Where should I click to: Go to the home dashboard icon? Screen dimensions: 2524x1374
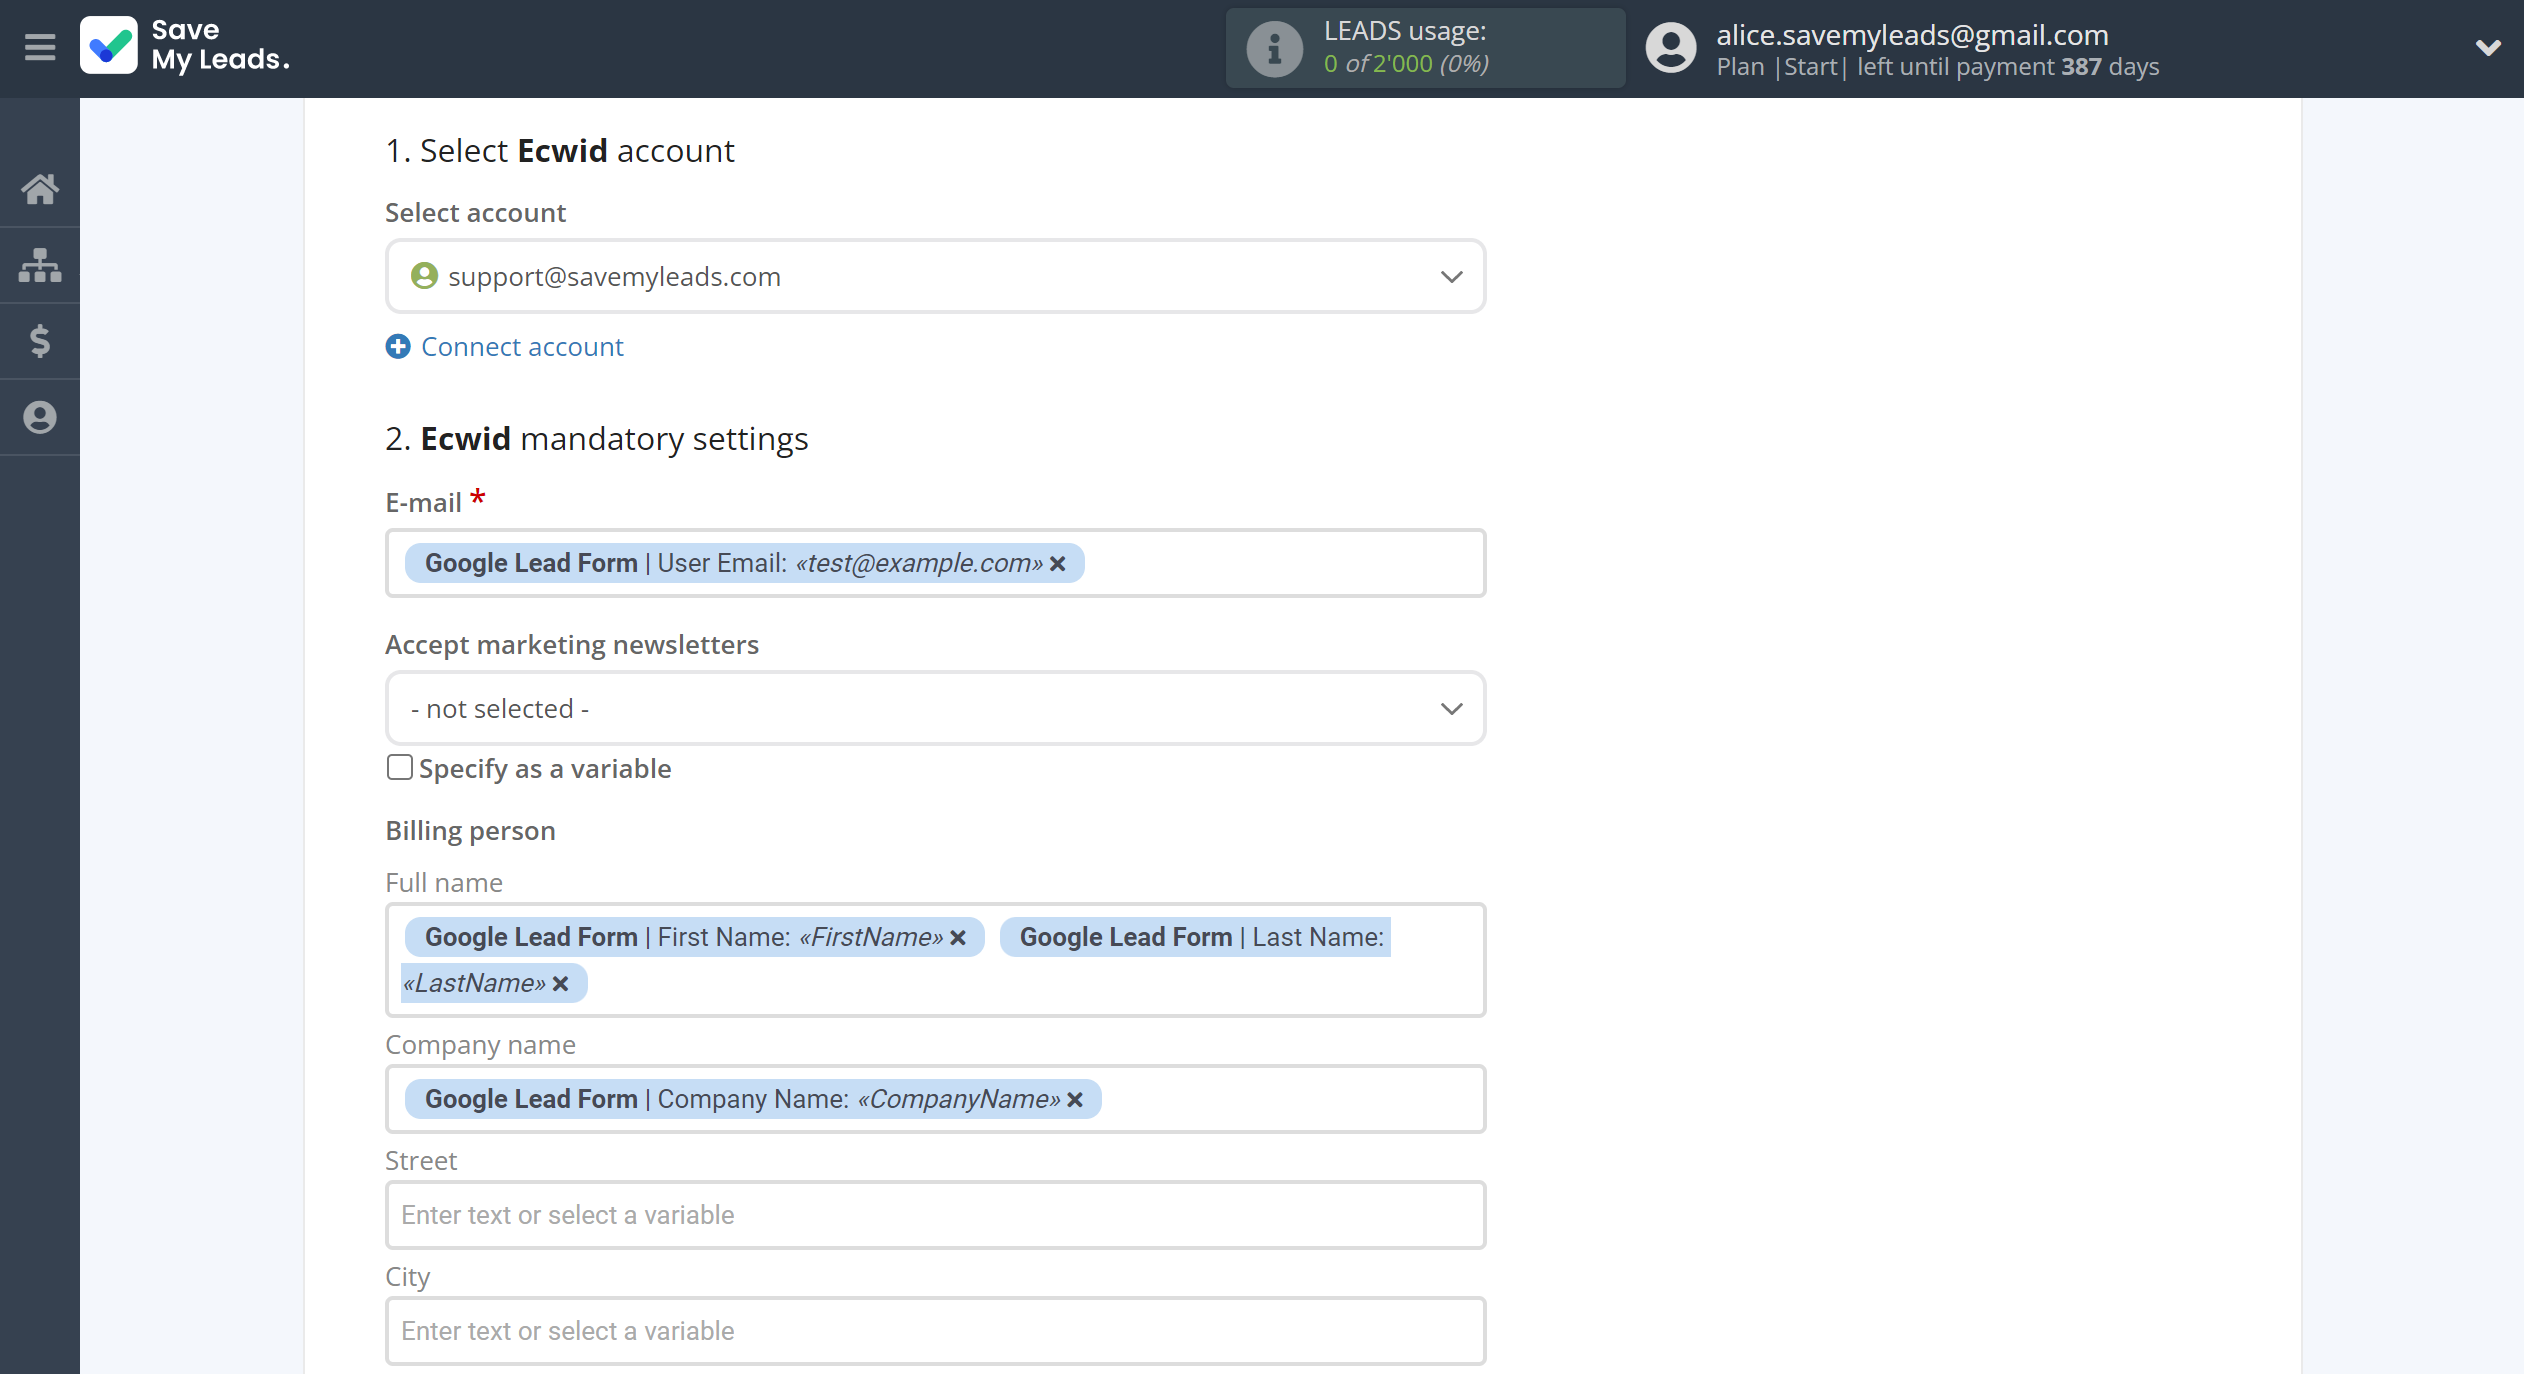tap(40, 188)
